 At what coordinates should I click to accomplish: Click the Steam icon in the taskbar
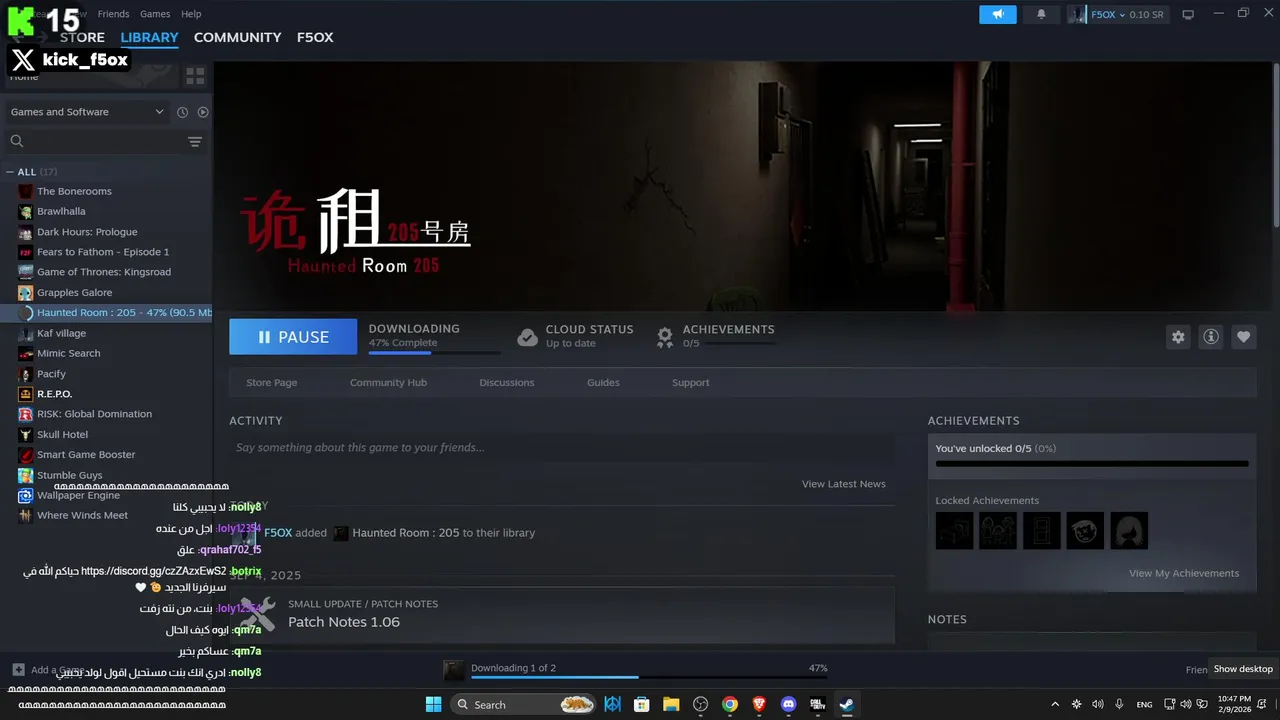coord(846,704)
